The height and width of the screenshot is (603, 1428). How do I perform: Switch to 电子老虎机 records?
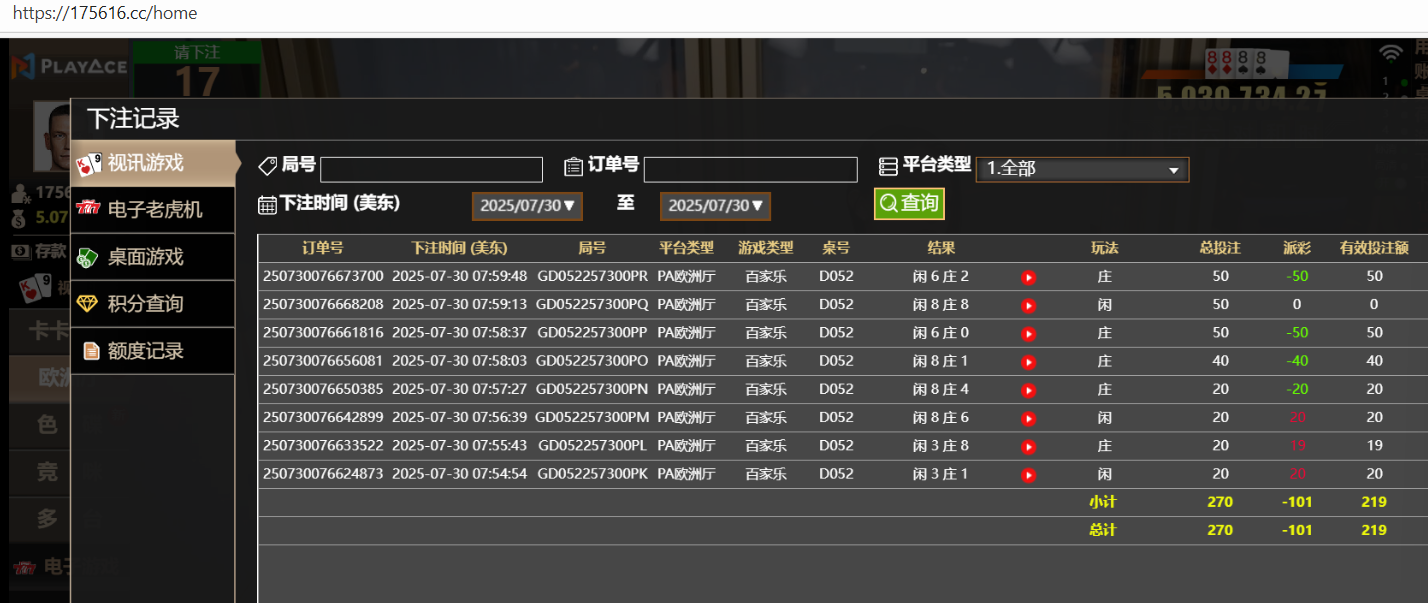(153, 210)
